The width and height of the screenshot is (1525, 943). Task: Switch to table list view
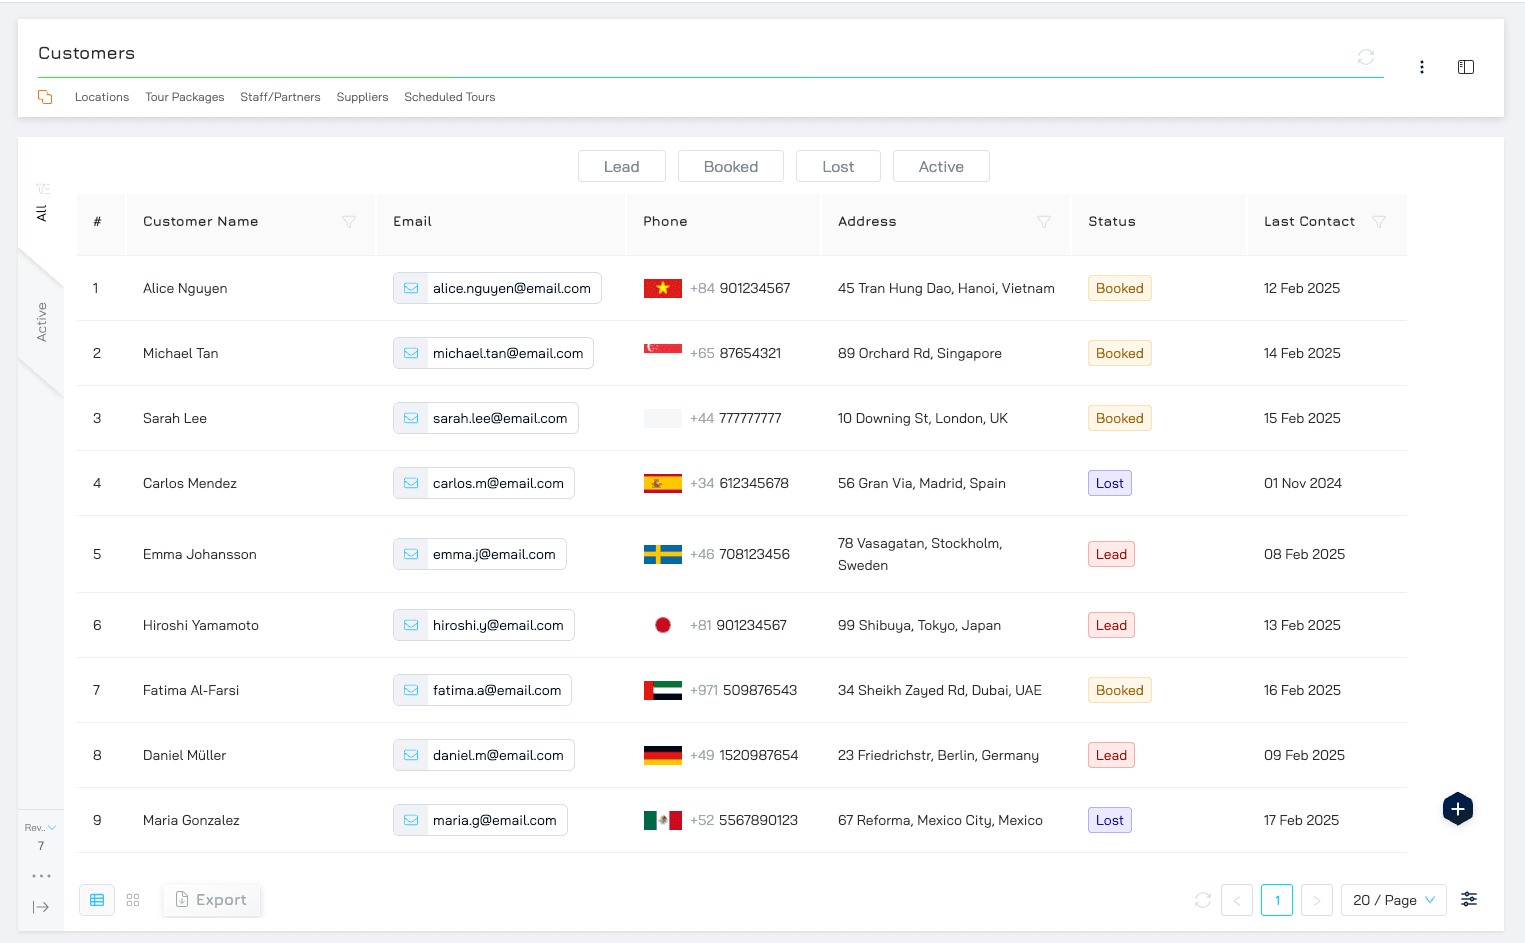click(97, 900)
